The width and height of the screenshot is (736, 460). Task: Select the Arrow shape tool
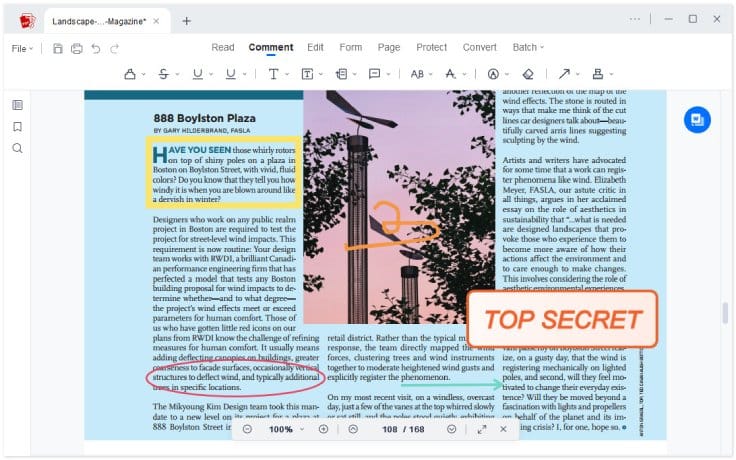coord(564,74)
